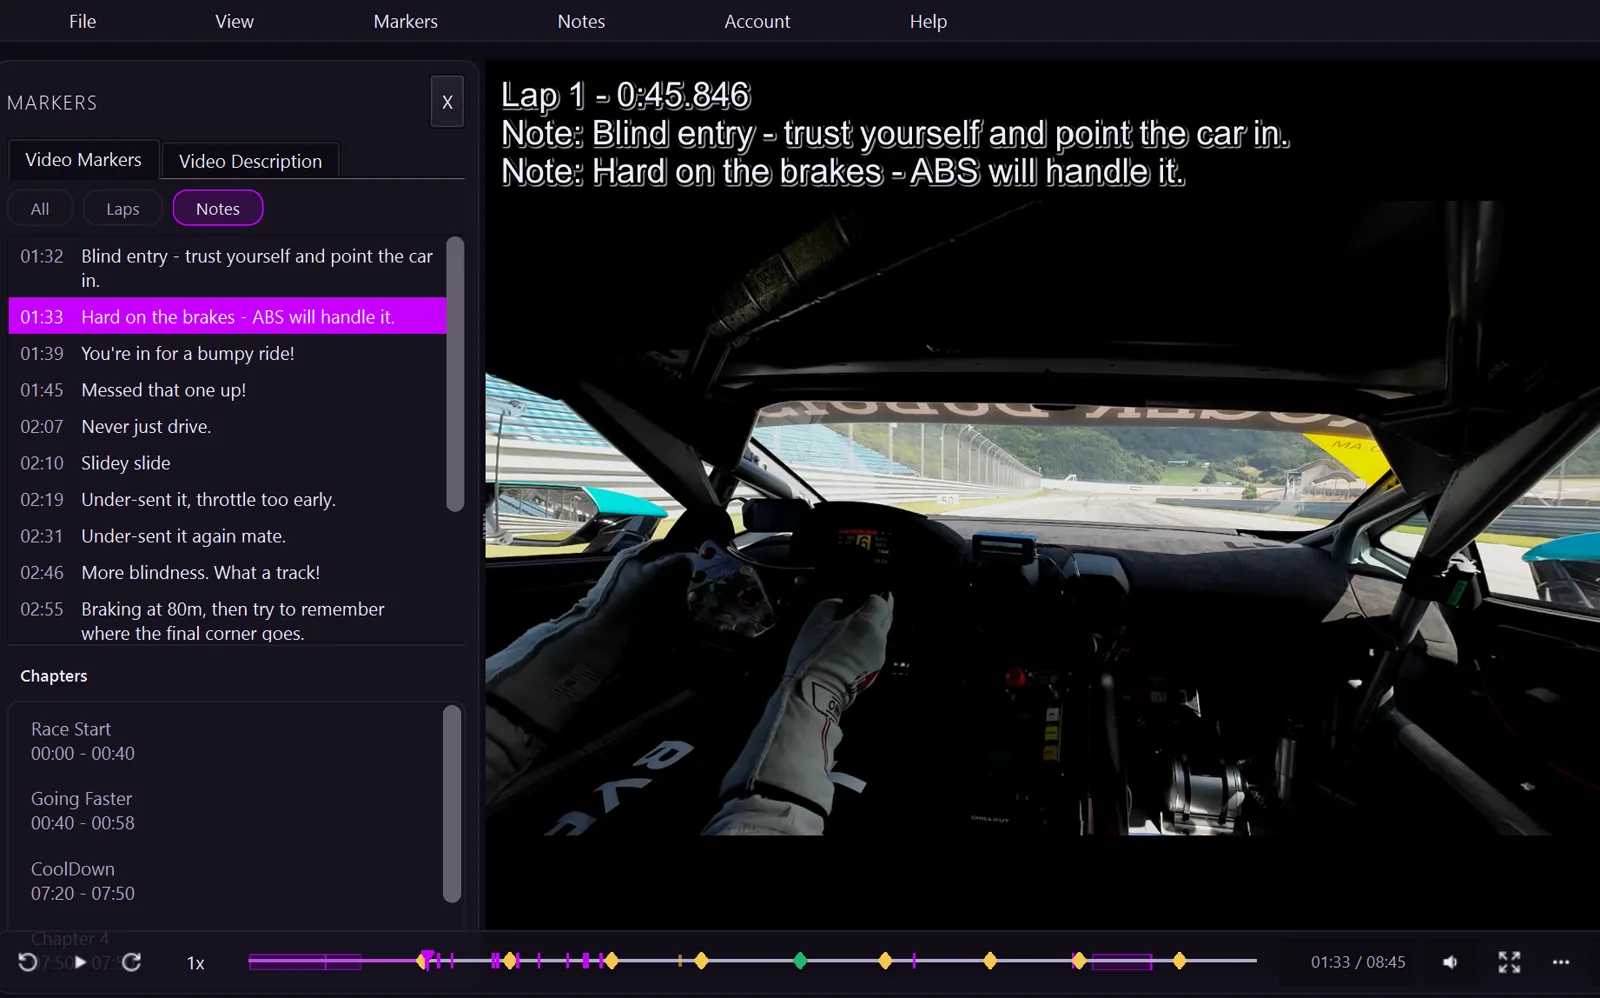
Task: Enter fullscreen mode
Action: [x=1509, y=962]
